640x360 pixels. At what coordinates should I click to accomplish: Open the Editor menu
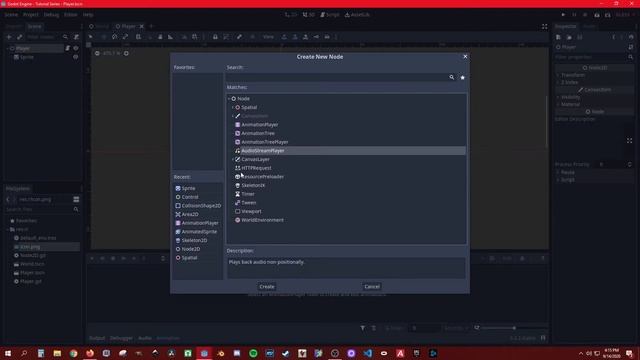pyautogui.click(x=71, y=15)
